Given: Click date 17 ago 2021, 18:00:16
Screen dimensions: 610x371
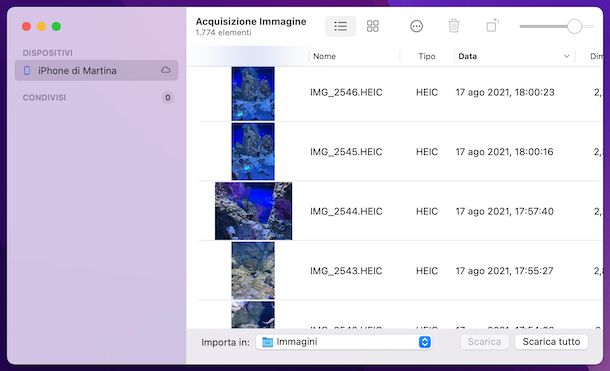Looking at the screenshot, I should point(504,152).
